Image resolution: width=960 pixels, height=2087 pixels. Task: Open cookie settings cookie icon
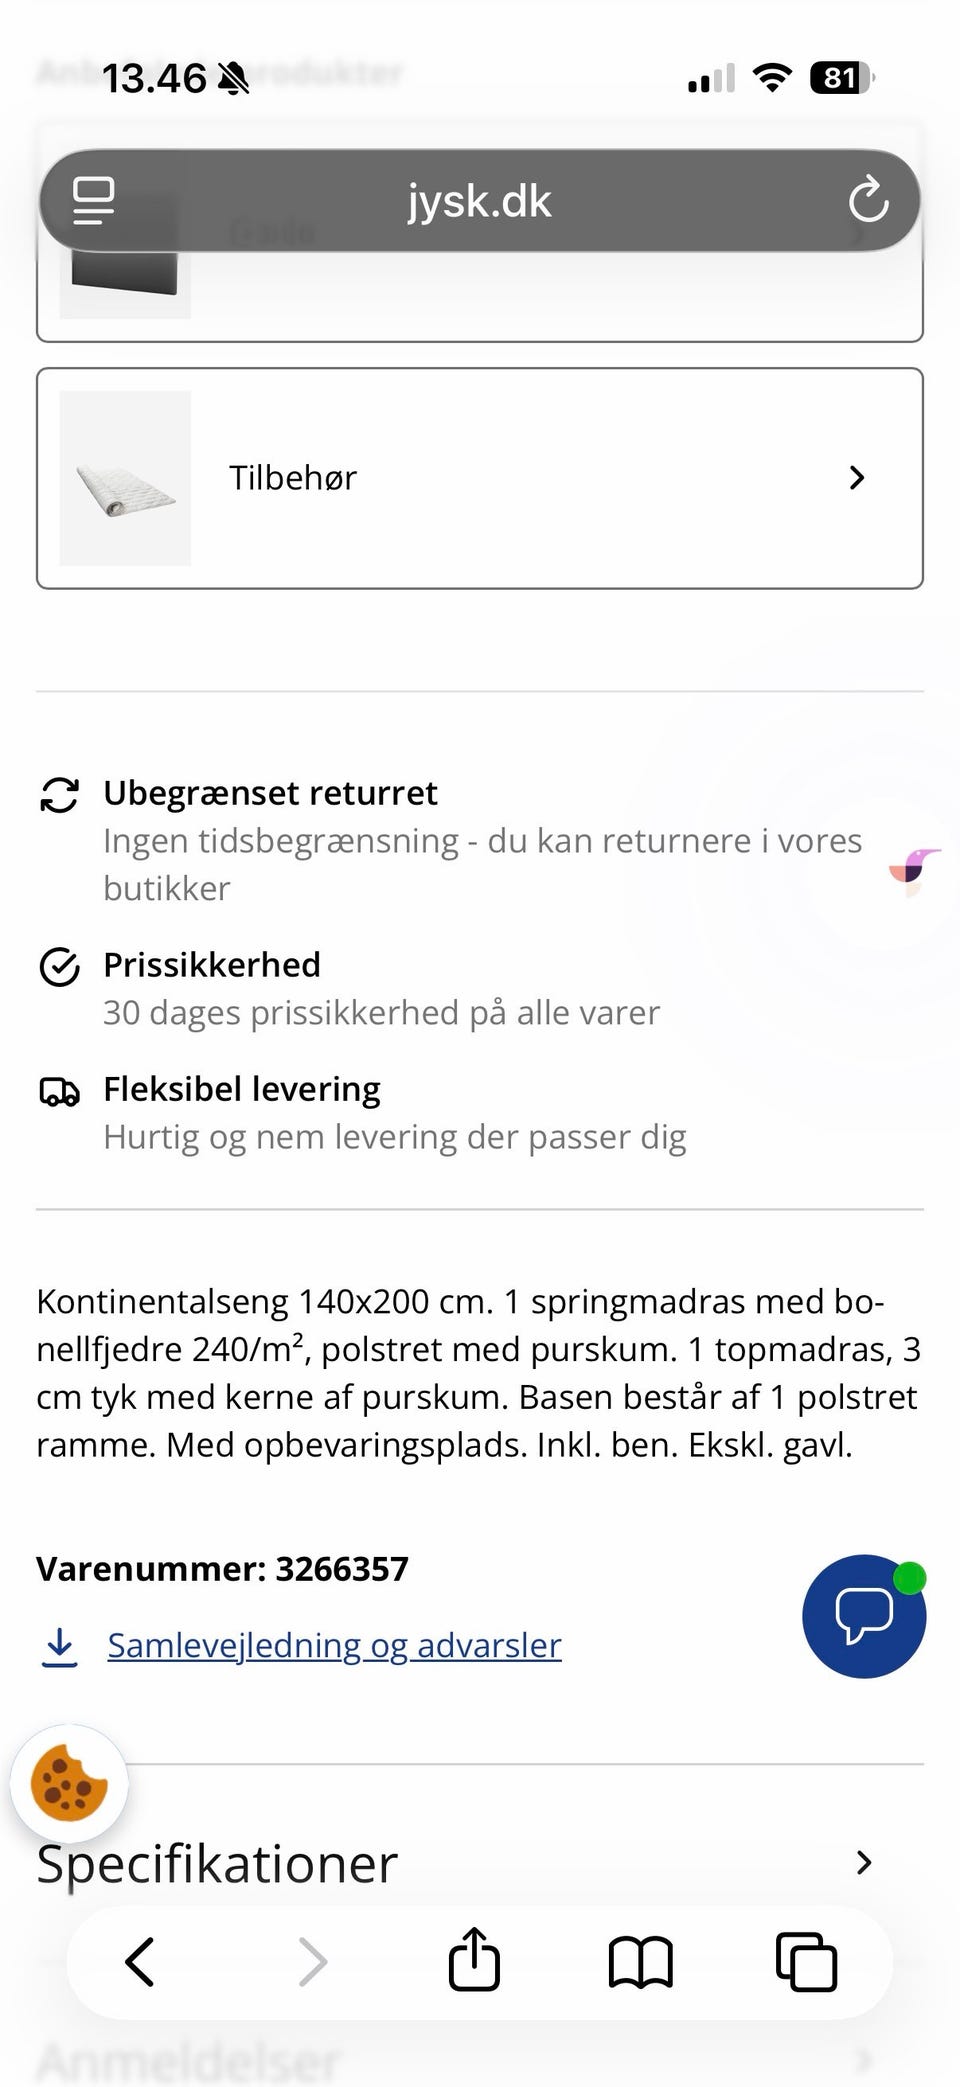click(x=69, y=1783)
